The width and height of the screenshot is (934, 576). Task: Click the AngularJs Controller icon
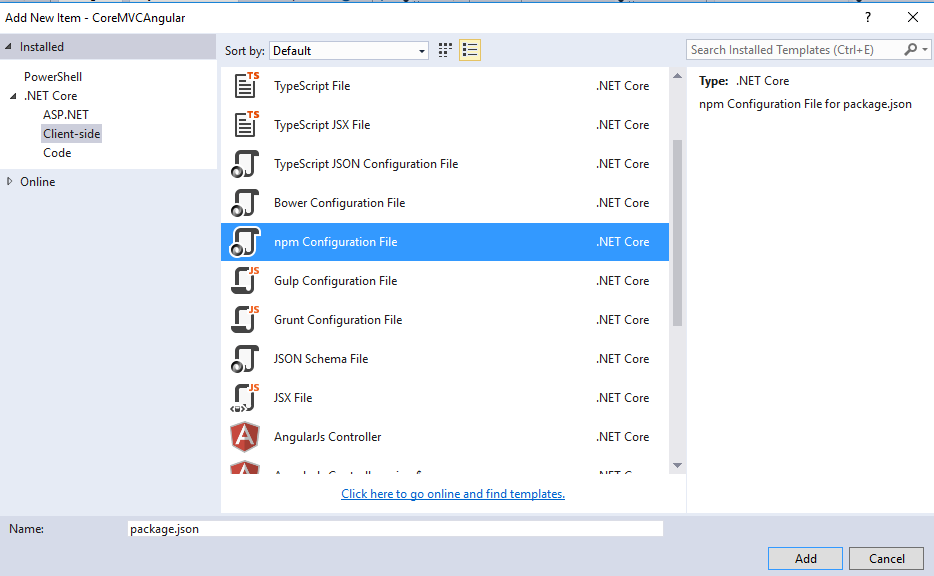tap(245, 437)
